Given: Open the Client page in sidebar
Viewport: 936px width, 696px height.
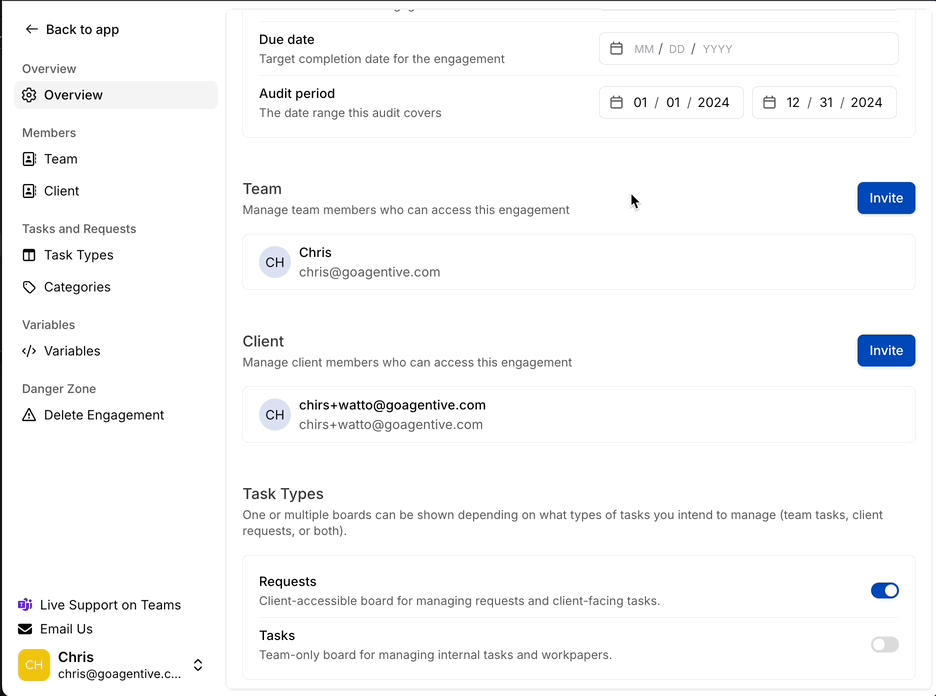Looking at the screenshot, I should [x=61, y=191].
